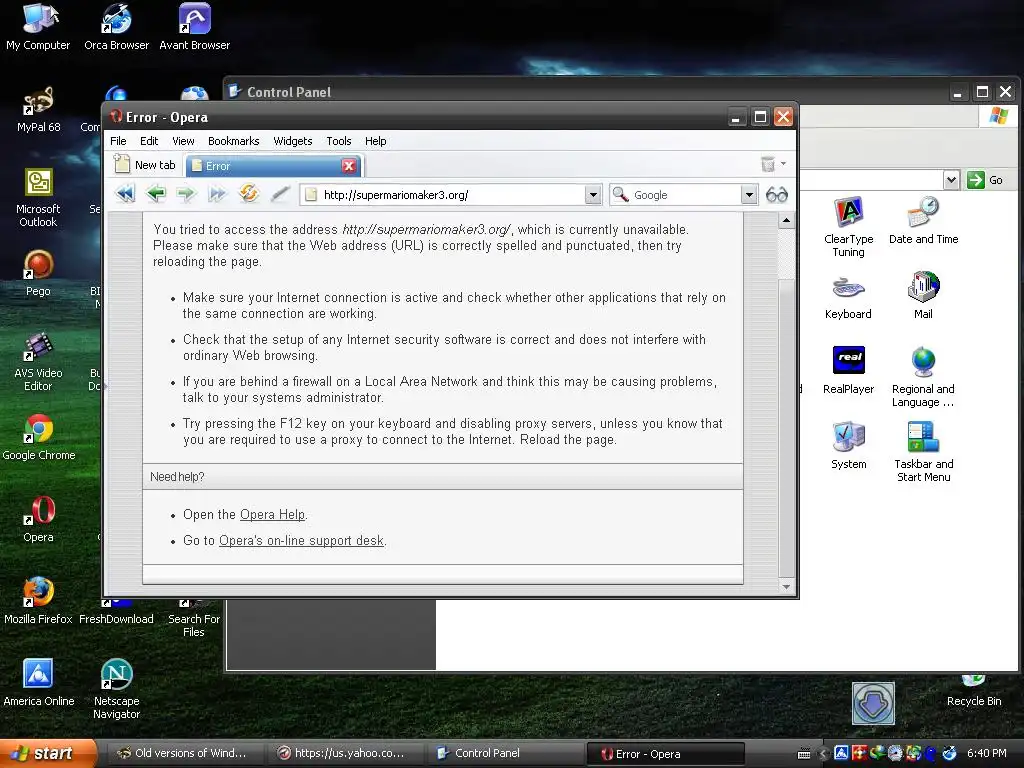The height and width of the screenshot is (768, 1024).
Task: Select Netscape Navigator desktop icon
Action: 116,690
